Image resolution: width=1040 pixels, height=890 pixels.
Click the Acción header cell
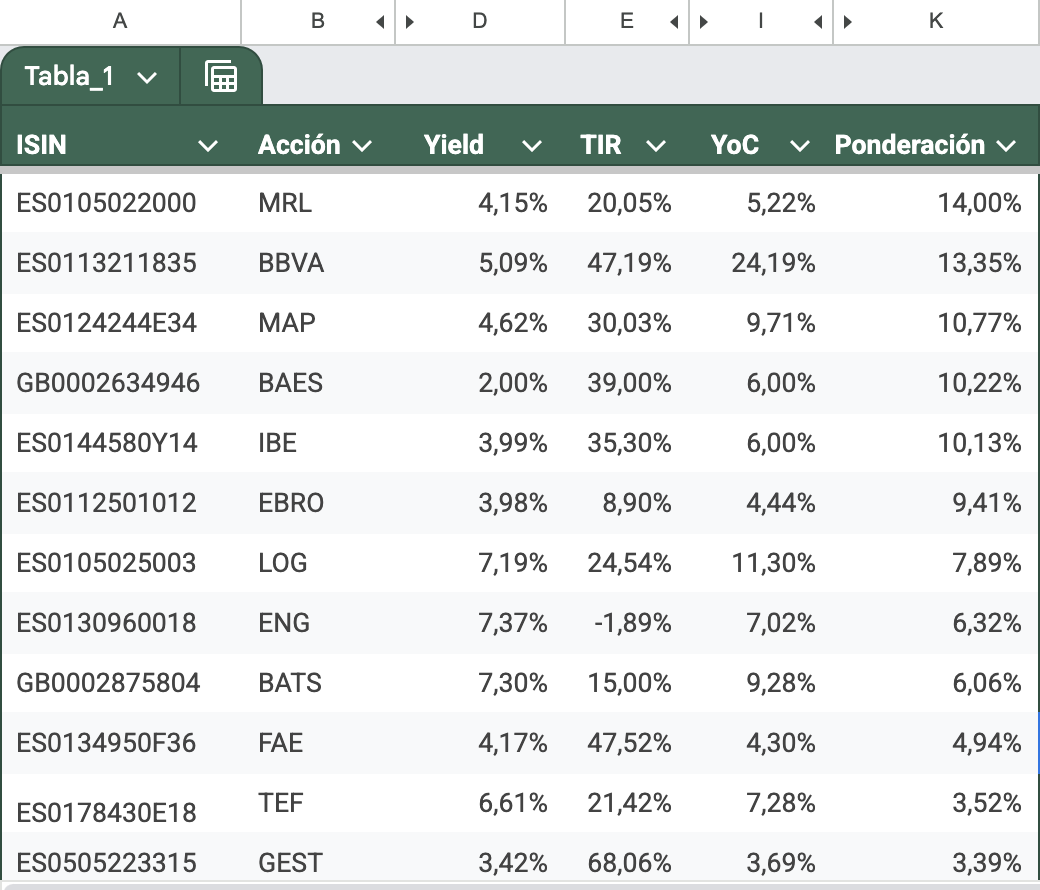(318, 135)
